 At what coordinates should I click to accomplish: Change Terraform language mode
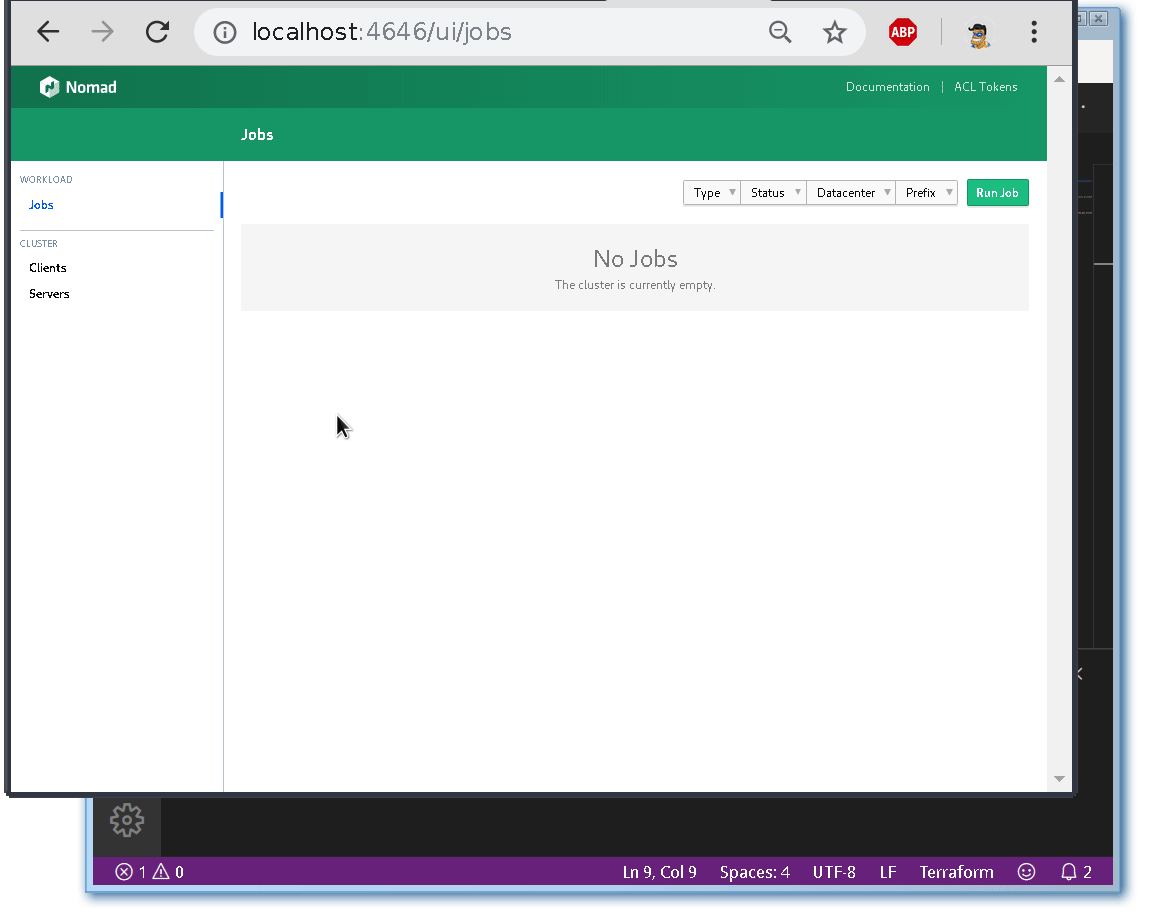pyautogui.click(x=957, y=872)
